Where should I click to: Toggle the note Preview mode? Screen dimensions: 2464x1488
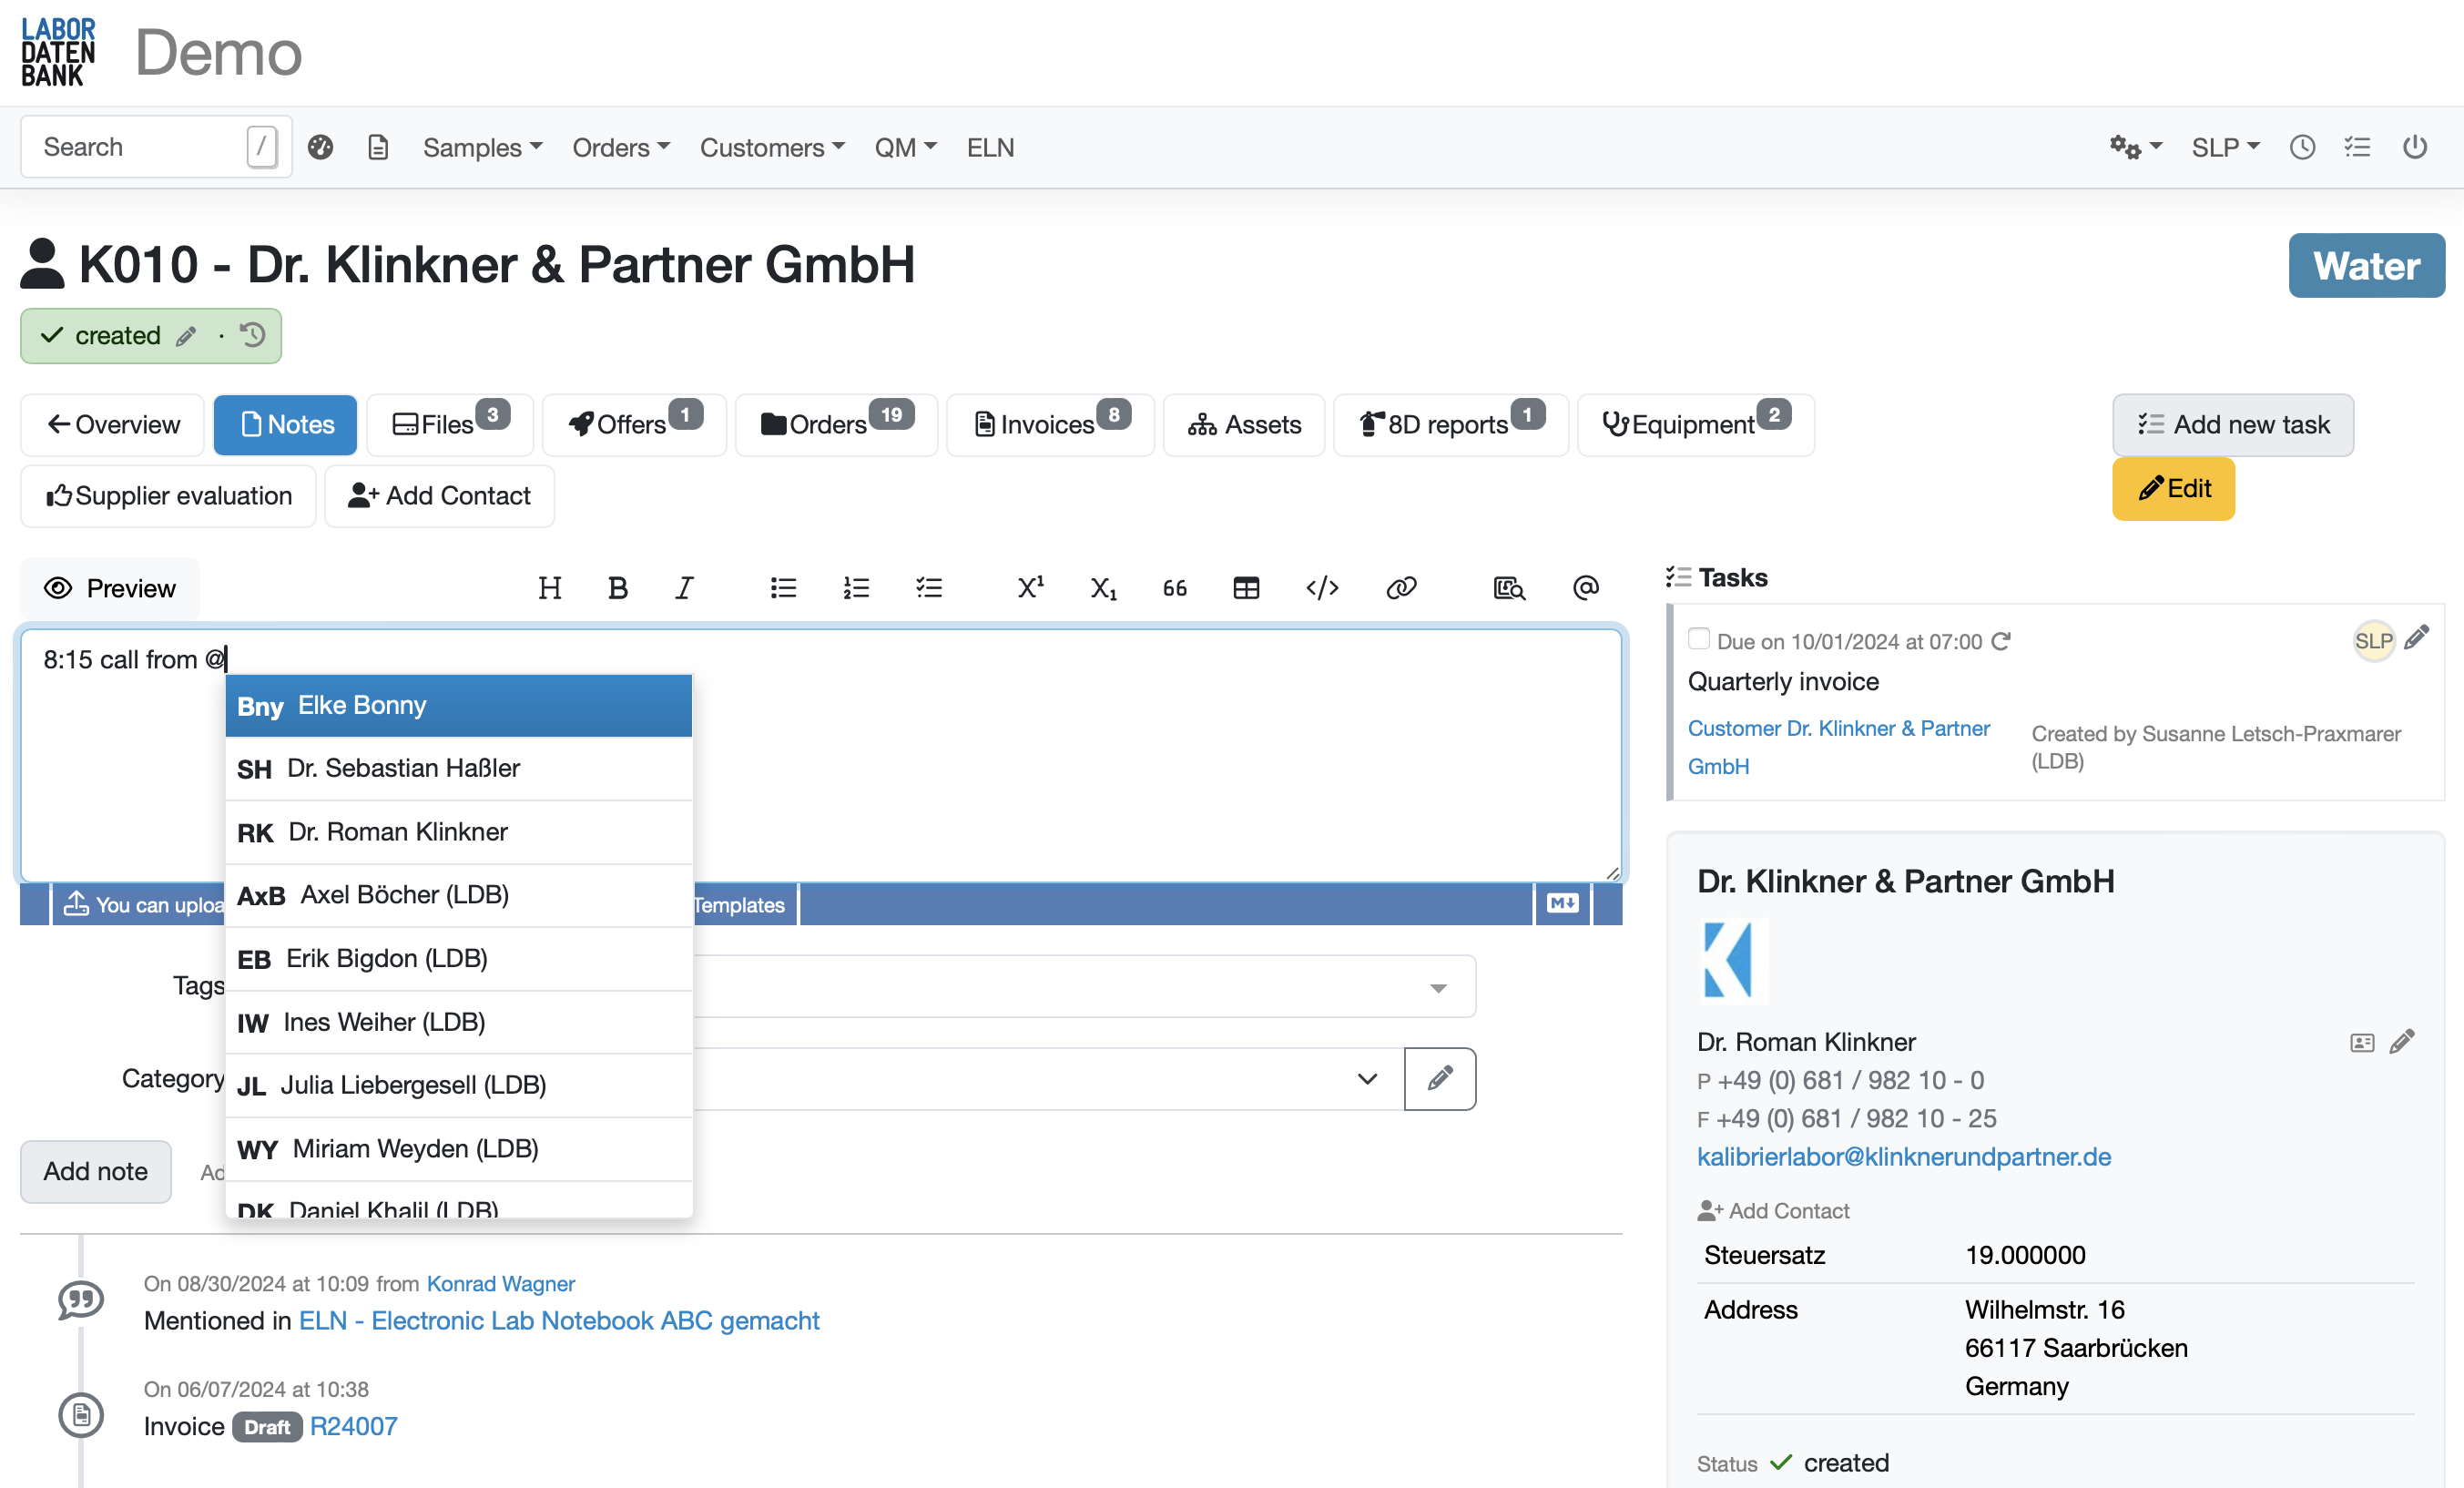110,588
